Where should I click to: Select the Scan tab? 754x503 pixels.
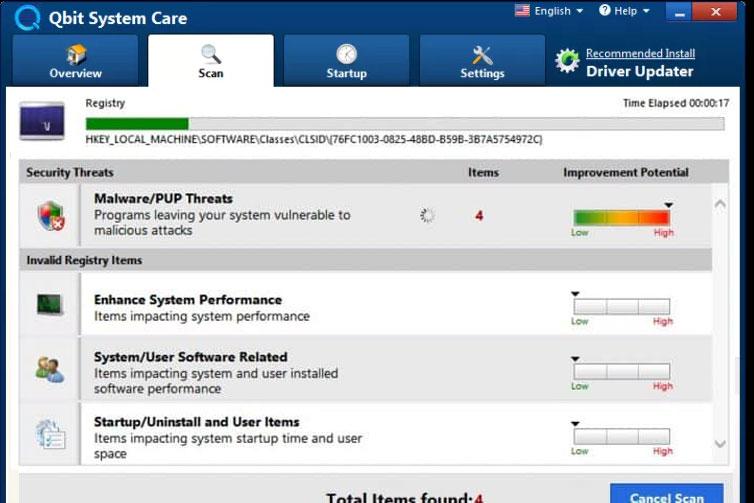coord(211,61)
